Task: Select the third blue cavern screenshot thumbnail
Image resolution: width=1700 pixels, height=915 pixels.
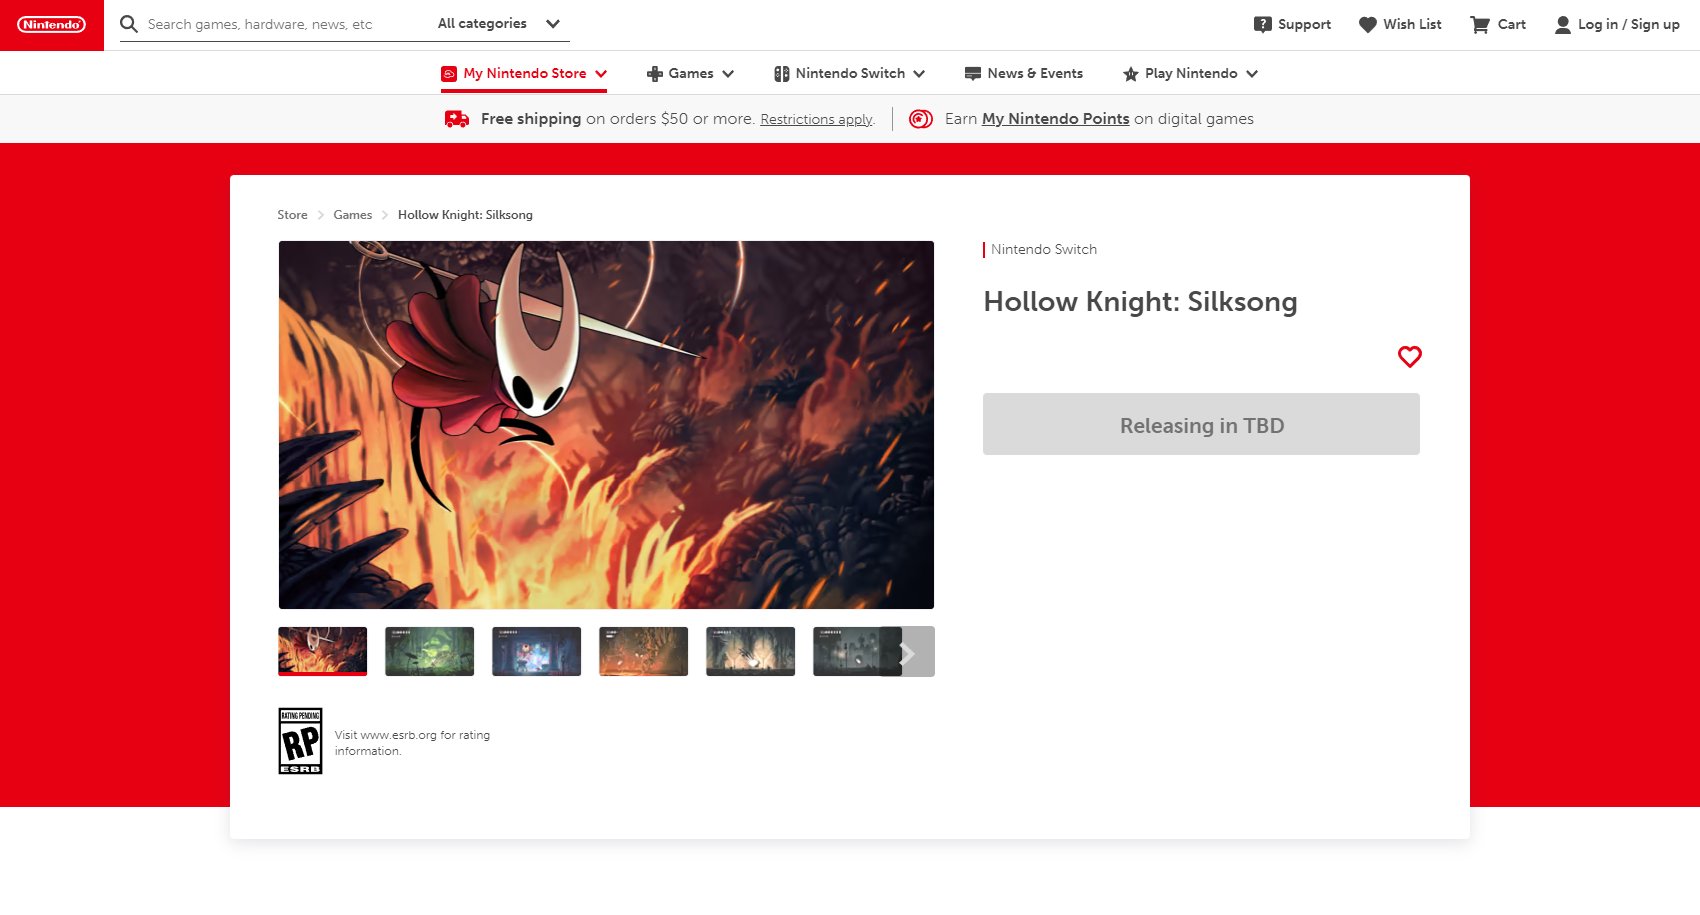Action: click(536, 651)
